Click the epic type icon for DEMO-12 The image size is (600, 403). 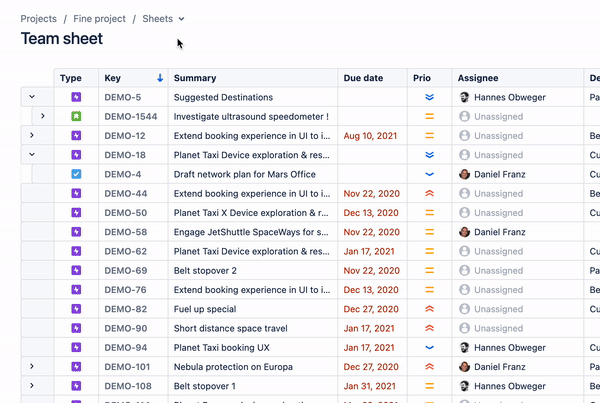[x=76, y=135]
